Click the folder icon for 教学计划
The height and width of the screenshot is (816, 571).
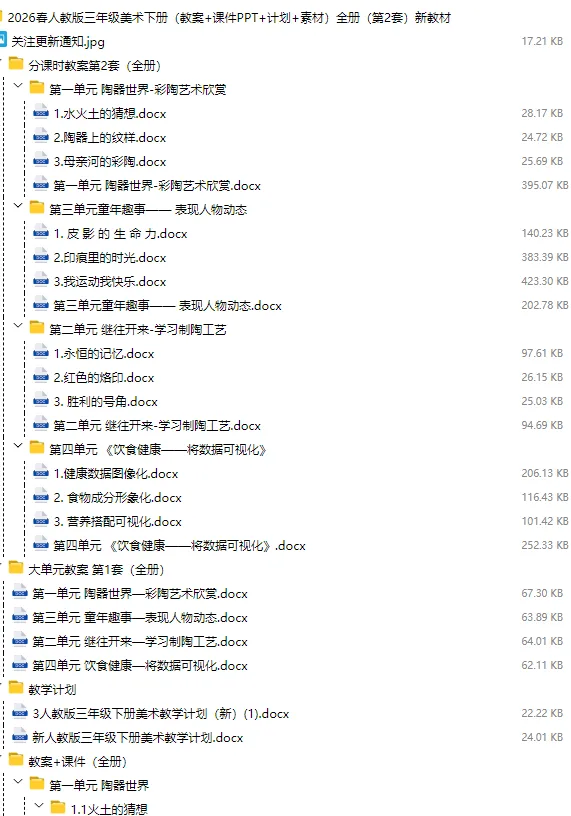16,688
